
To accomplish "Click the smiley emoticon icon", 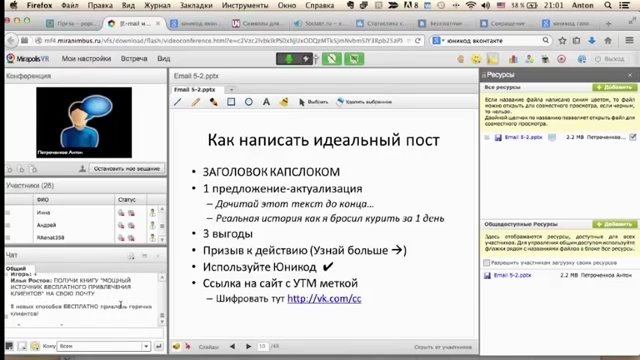I will tap(476, 59).
